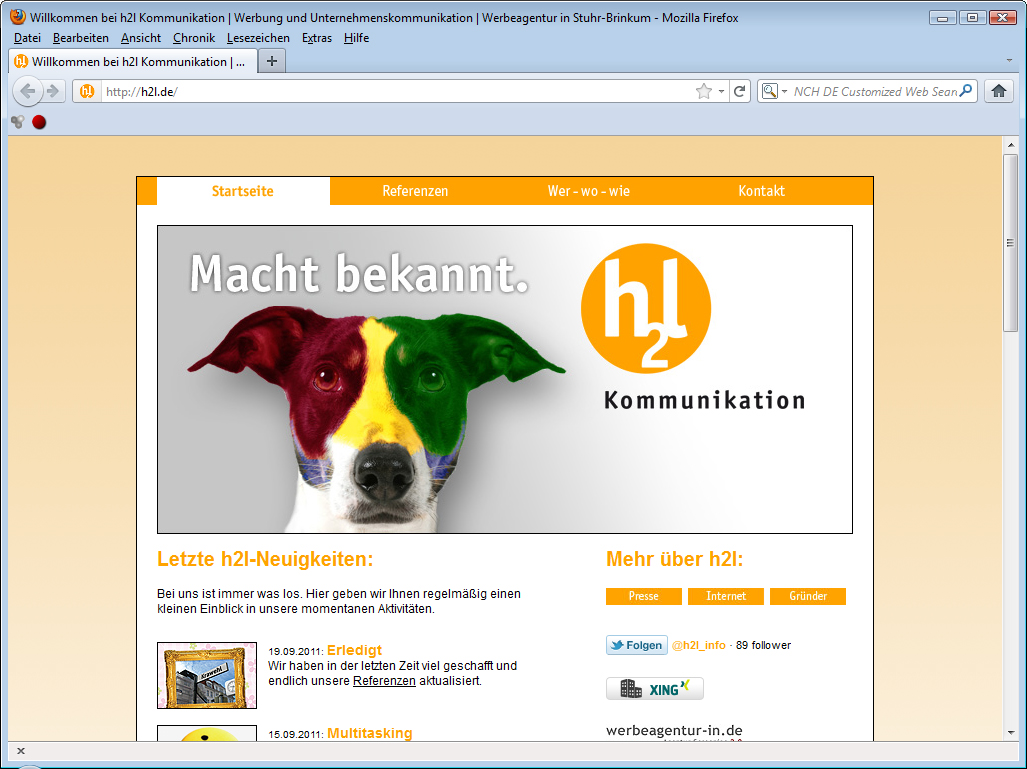
Task: Click the framed picture thumbnail beside Erledigt
Action: click(x=207, y=675)
